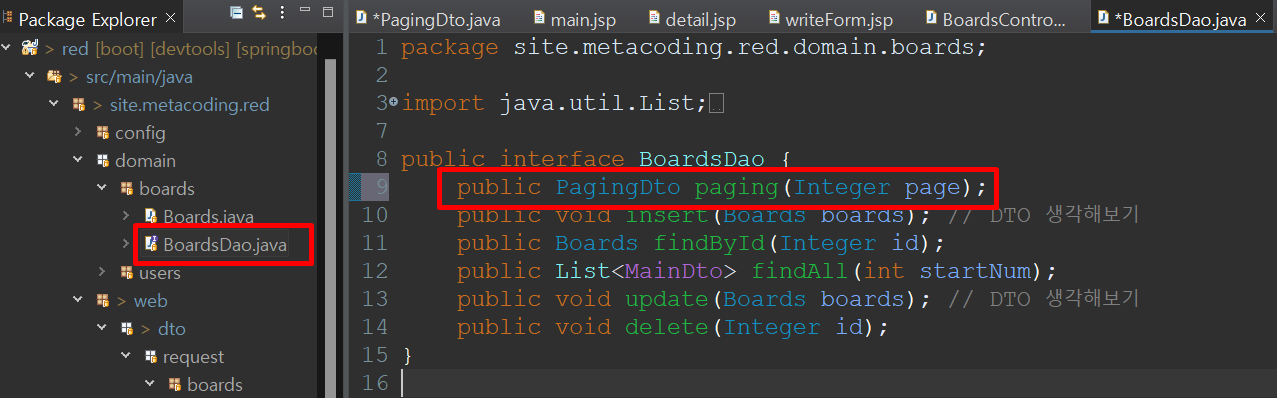Click the folded import placeholder box

(x=716, y=104)
